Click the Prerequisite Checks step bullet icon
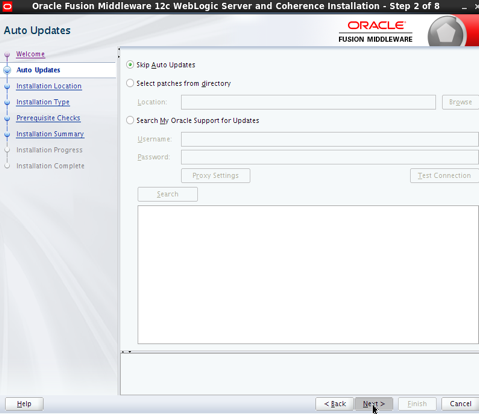 [7, 118]
